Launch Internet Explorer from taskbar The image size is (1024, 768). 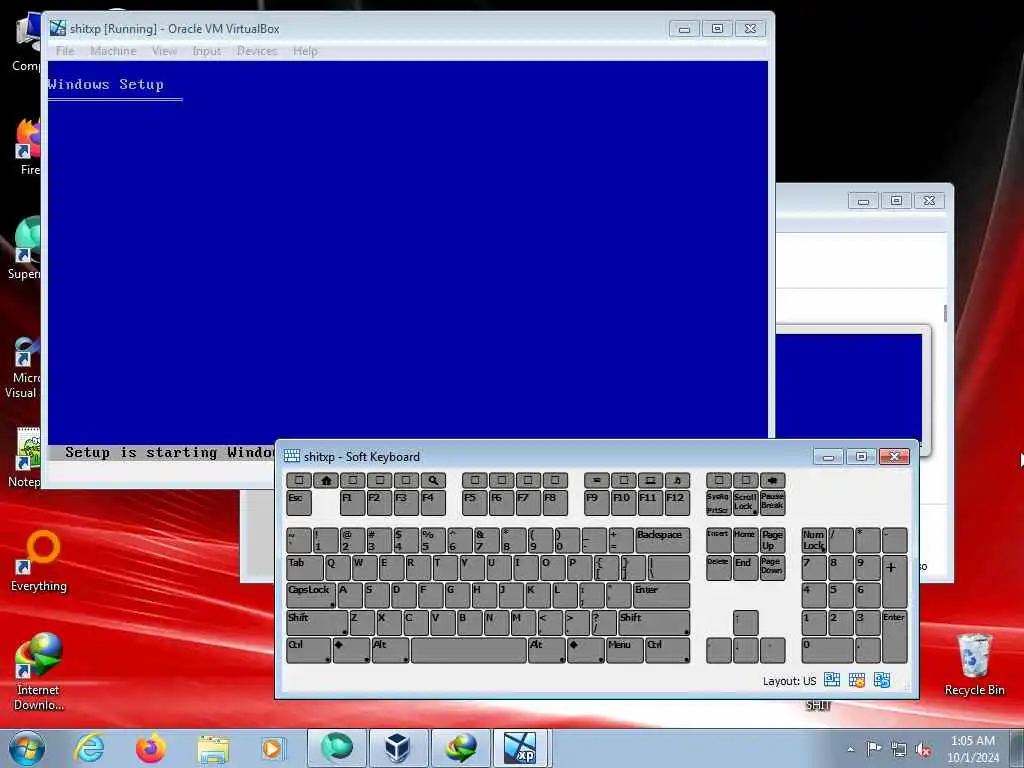coord(89,748)
